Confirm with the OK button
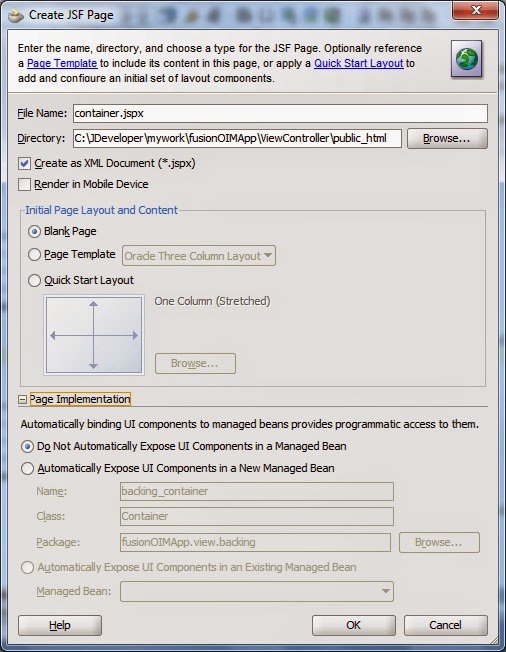The image size is (506, 652). (354, 625)
